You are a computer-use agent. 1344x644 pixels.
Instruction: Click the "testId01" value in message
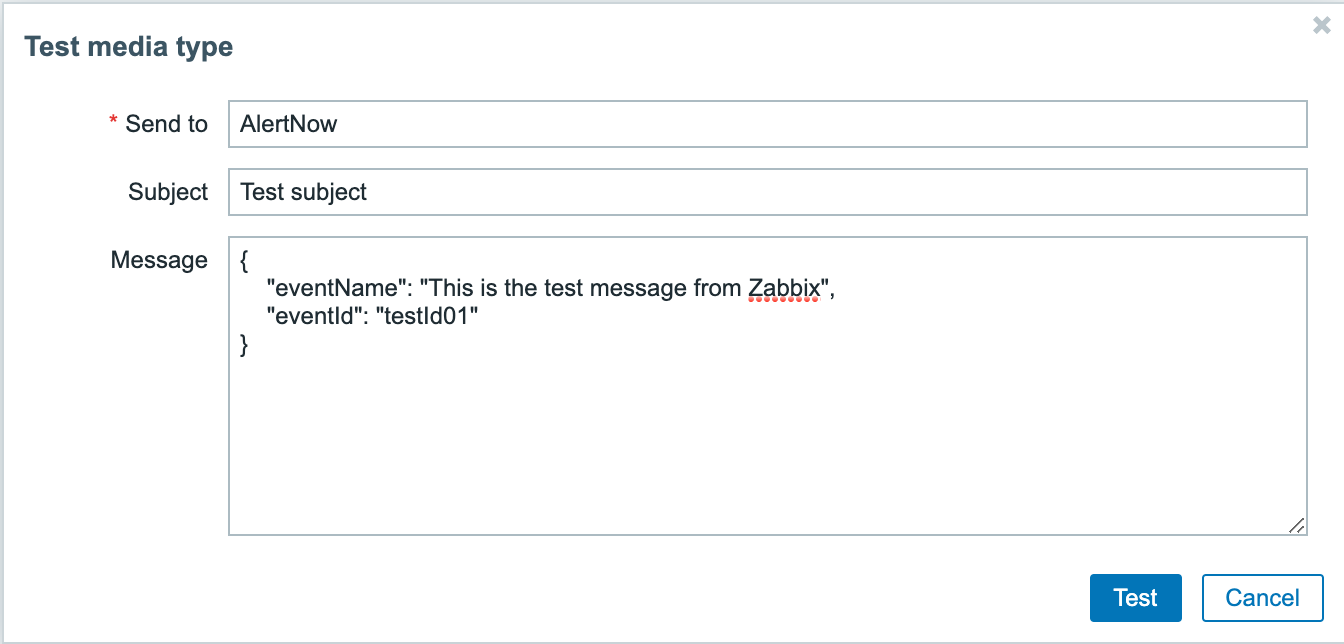coord(425,317)
